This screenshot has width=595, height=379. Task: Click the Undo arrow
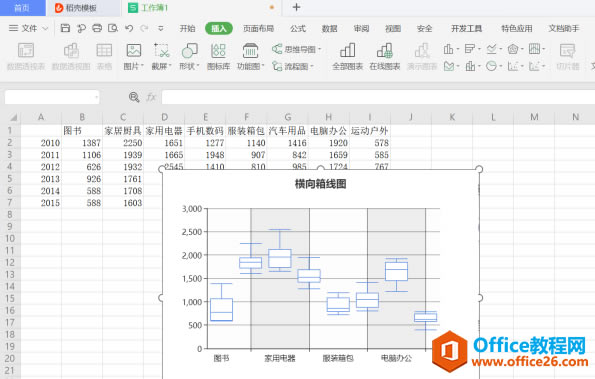tap(129, 28)
